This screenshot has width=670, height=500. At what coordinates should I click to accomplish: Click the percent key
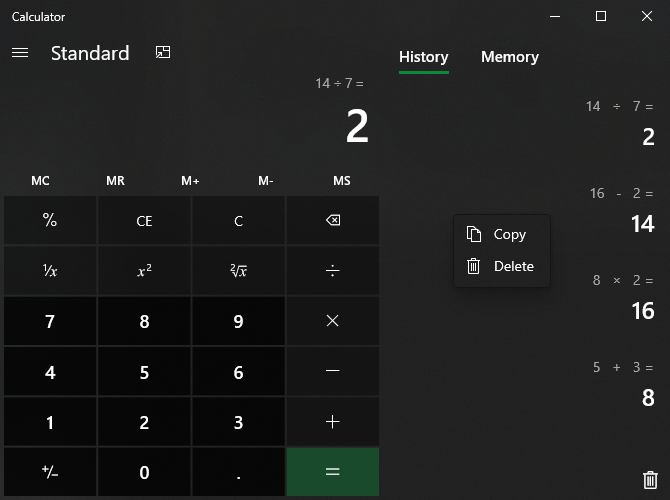[x=50, y=221]
